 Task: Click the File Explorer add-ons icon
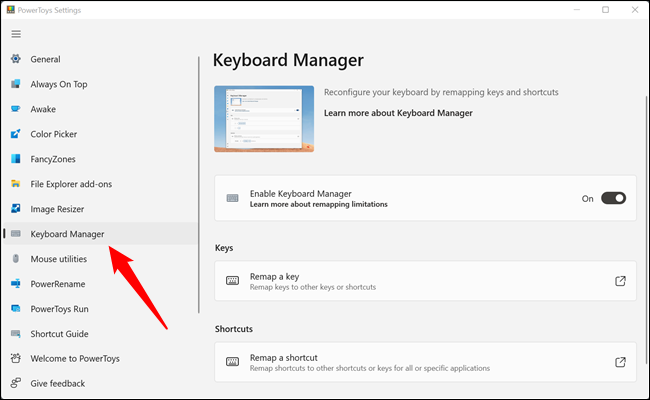(x=16, y=184)
